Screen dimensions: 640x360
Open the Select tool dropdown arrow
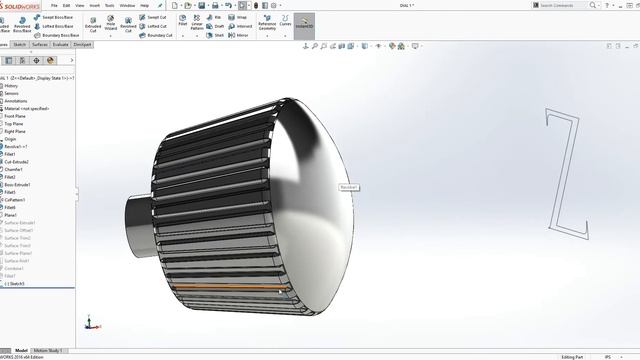tap(249, 5)
